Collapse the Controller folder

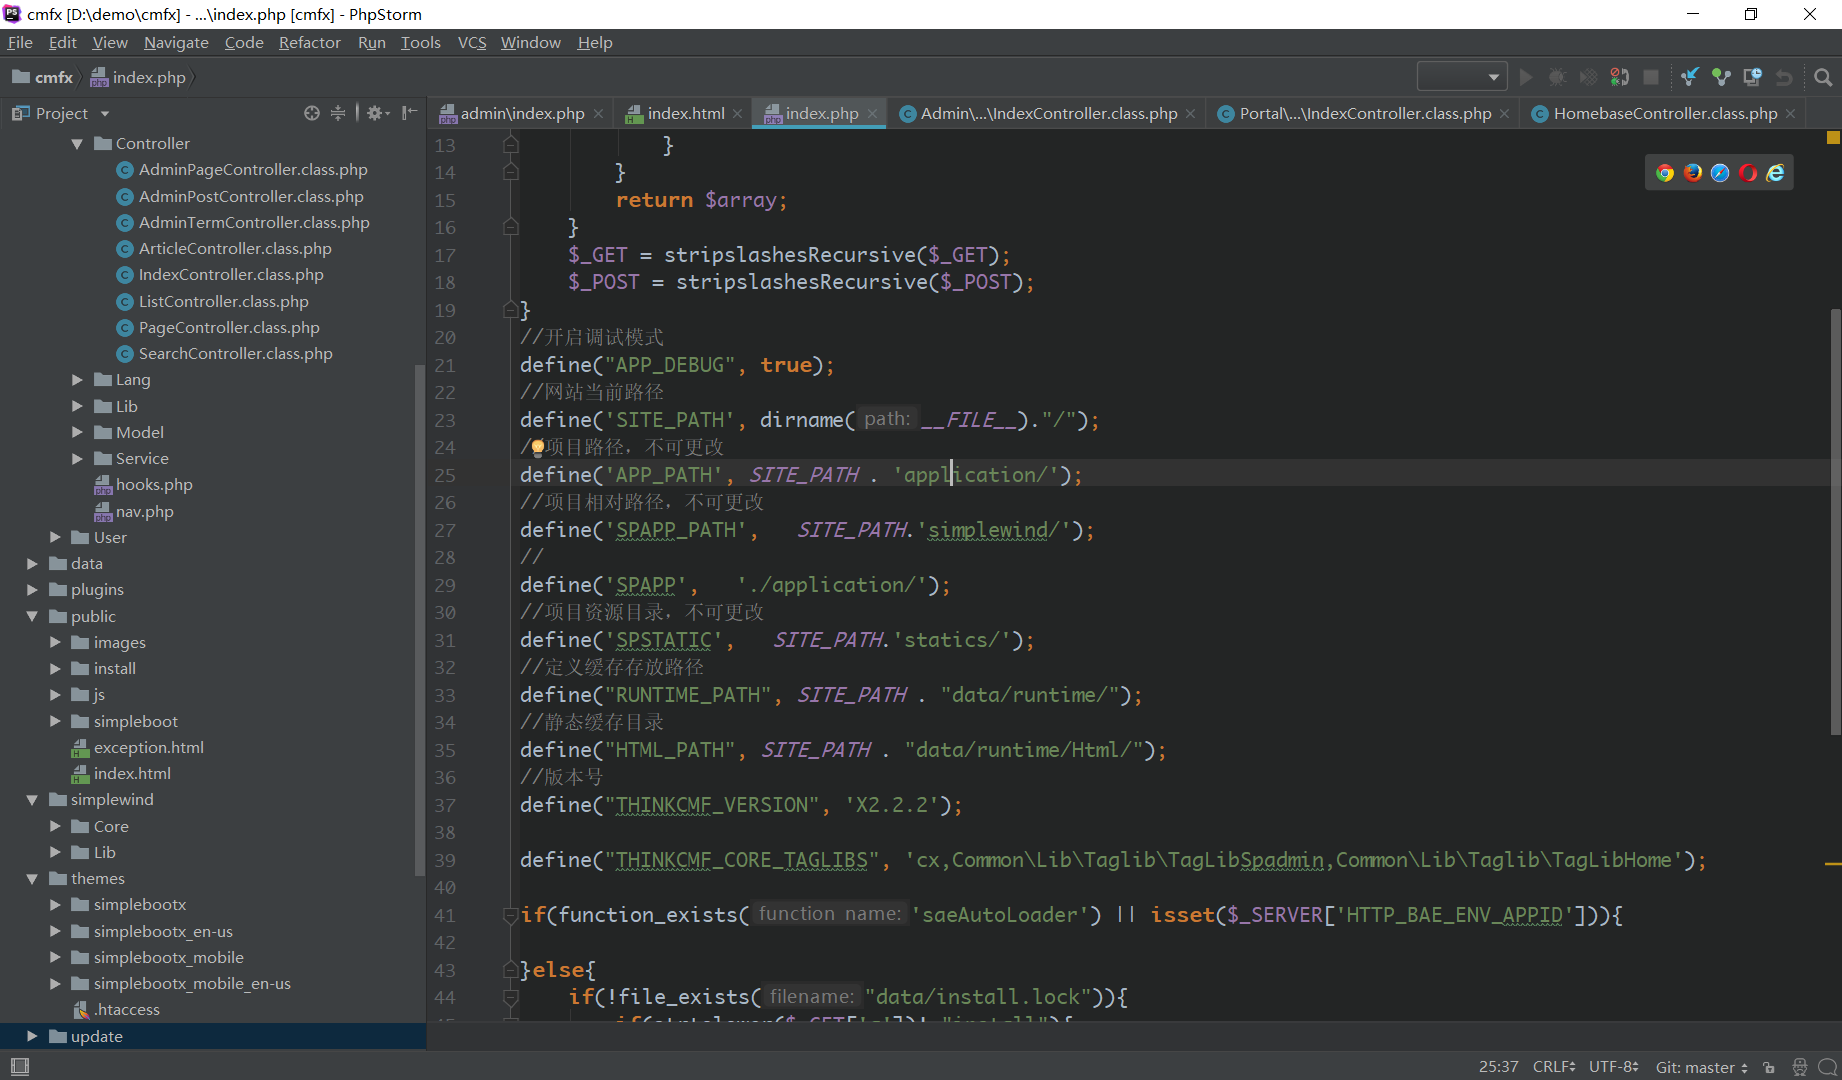pos(77,144)
